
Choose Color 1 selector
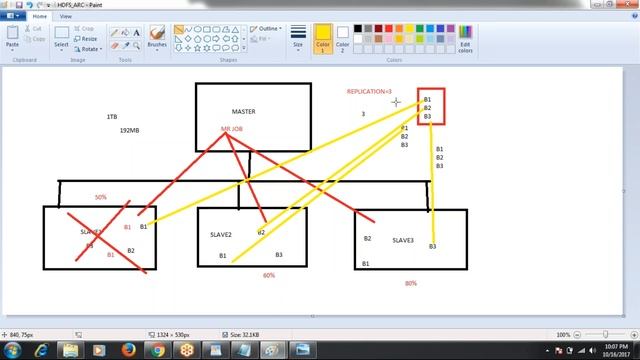coord(322,39)
